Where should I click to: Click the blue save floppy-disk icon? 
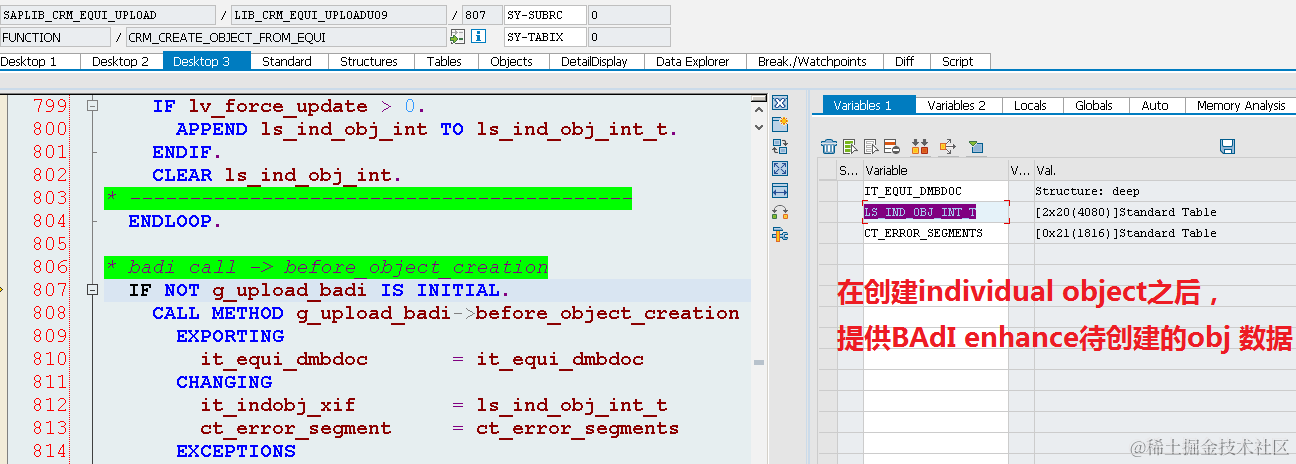click(1228, 147)
